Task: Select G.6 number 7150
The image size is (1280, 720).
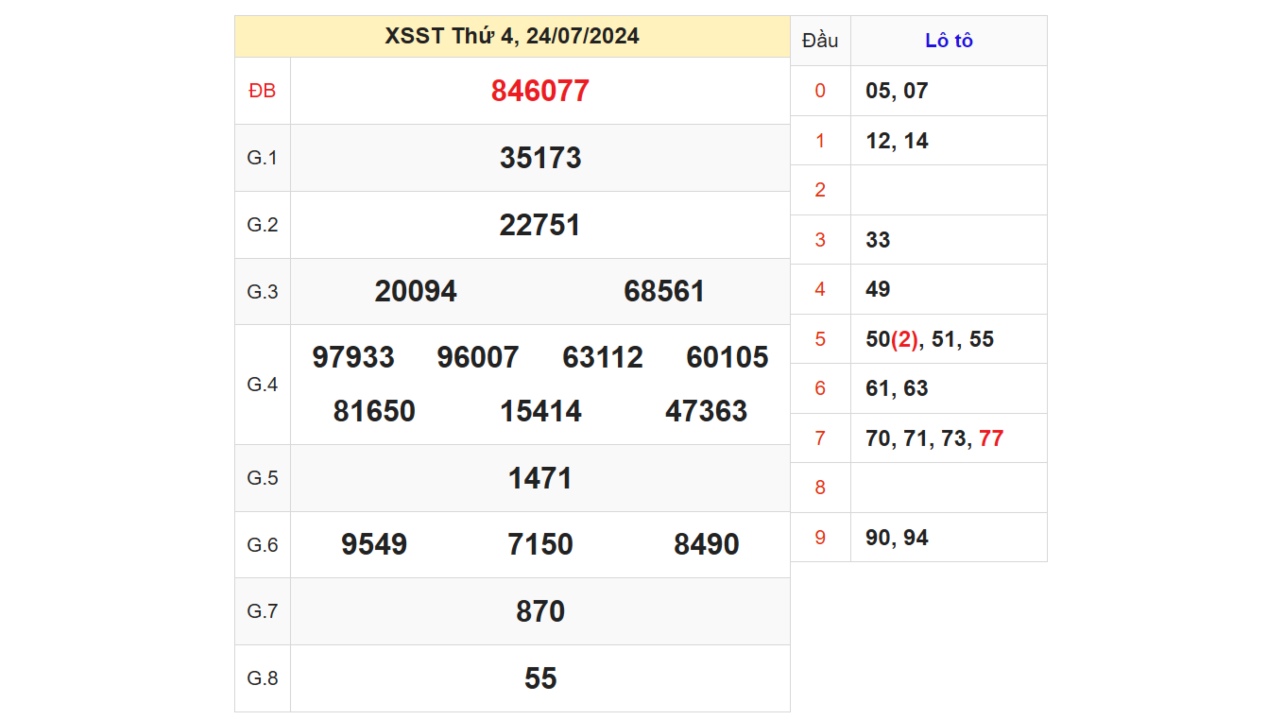Action: coord(540,545)
